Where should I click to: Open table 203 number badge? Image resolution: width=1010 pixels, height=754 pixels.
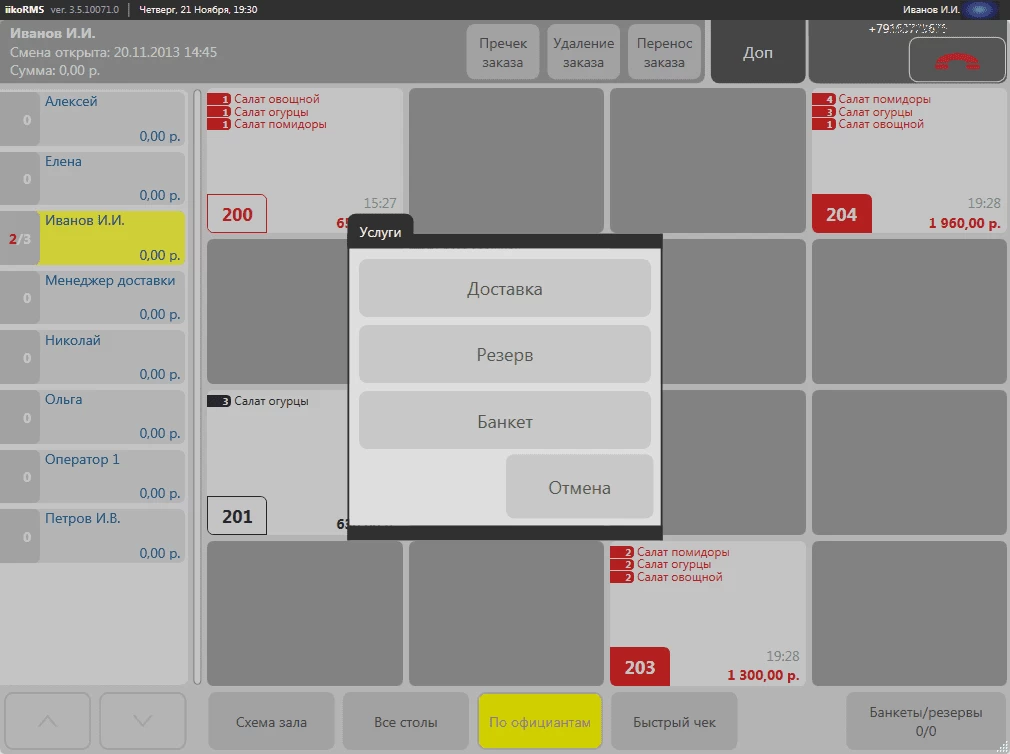[x=639, y=667]
